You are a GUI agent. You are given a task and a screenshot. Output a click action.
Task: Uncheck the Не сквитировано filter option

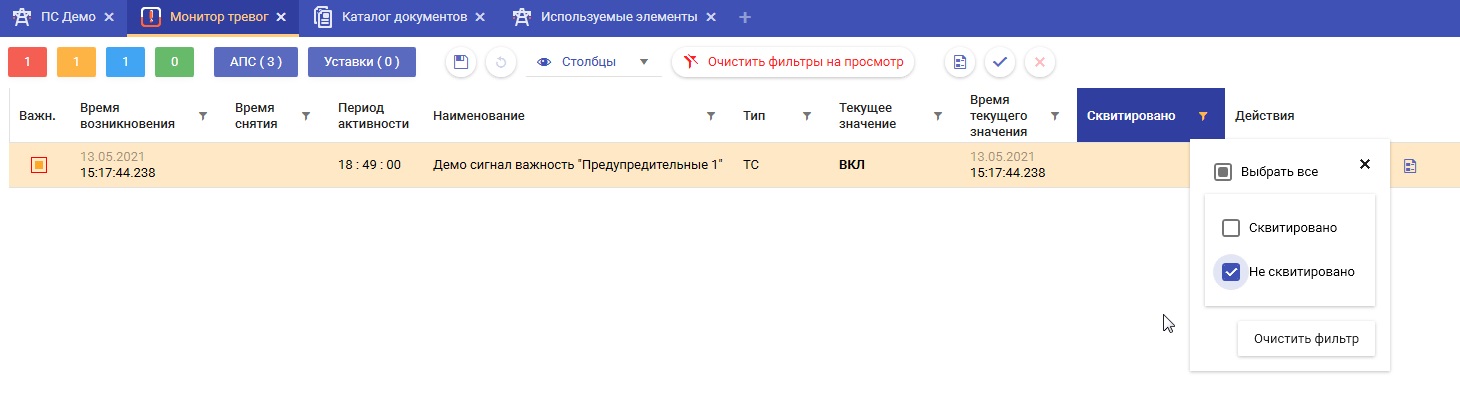click(x=1232, y=272)
